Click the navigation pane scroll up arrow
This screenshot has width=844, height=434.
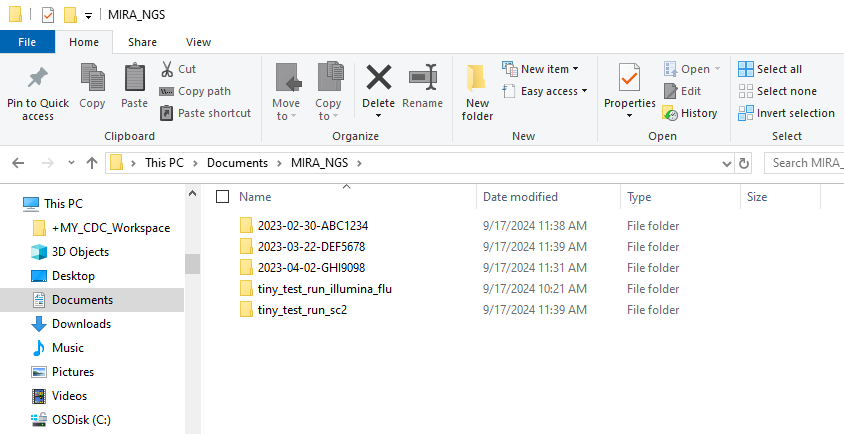pyautogui.click(x=192, y=194)
